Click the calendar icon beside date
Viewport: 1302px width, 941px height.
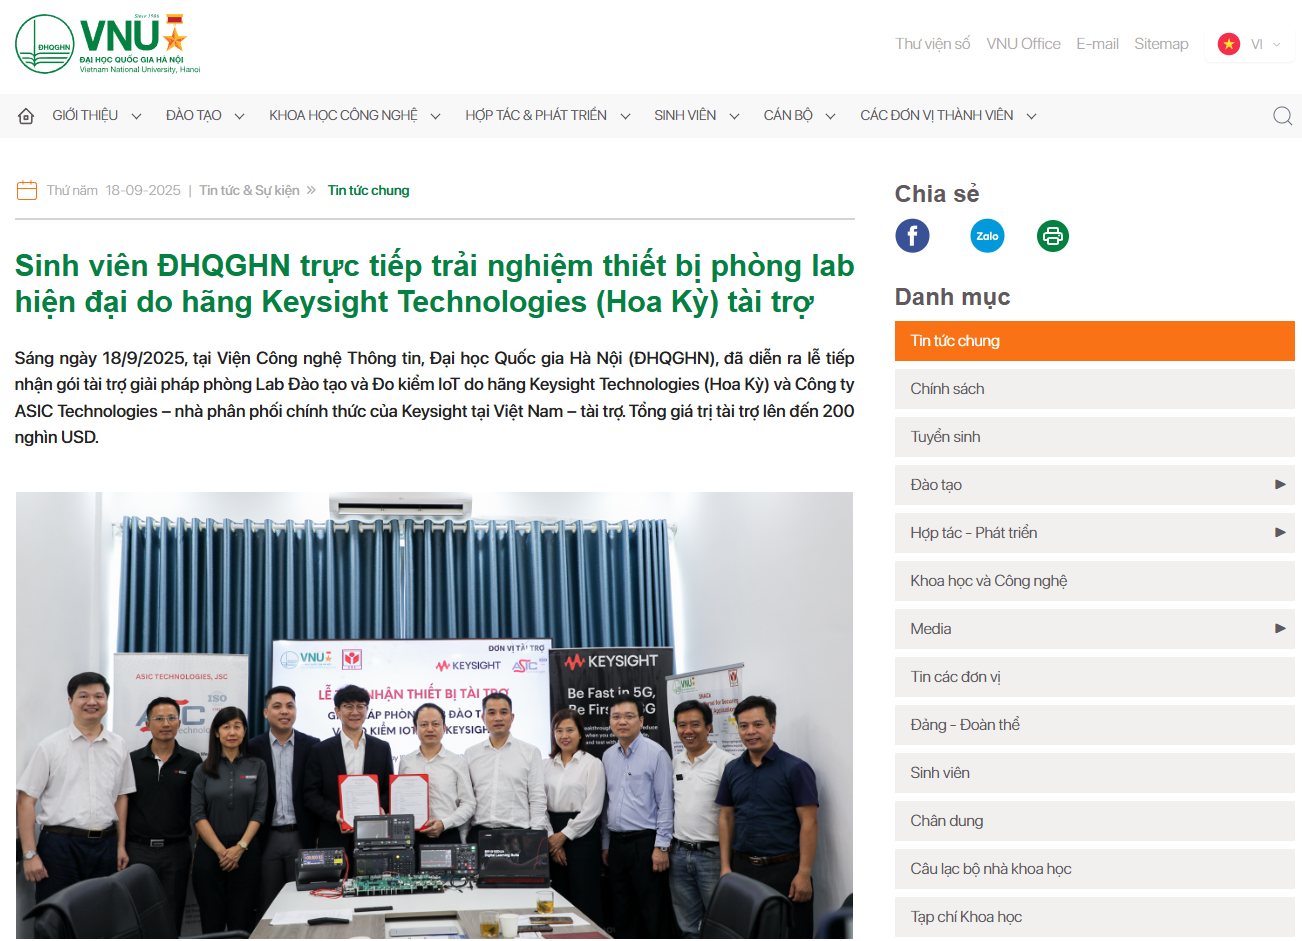click(27, 190)
